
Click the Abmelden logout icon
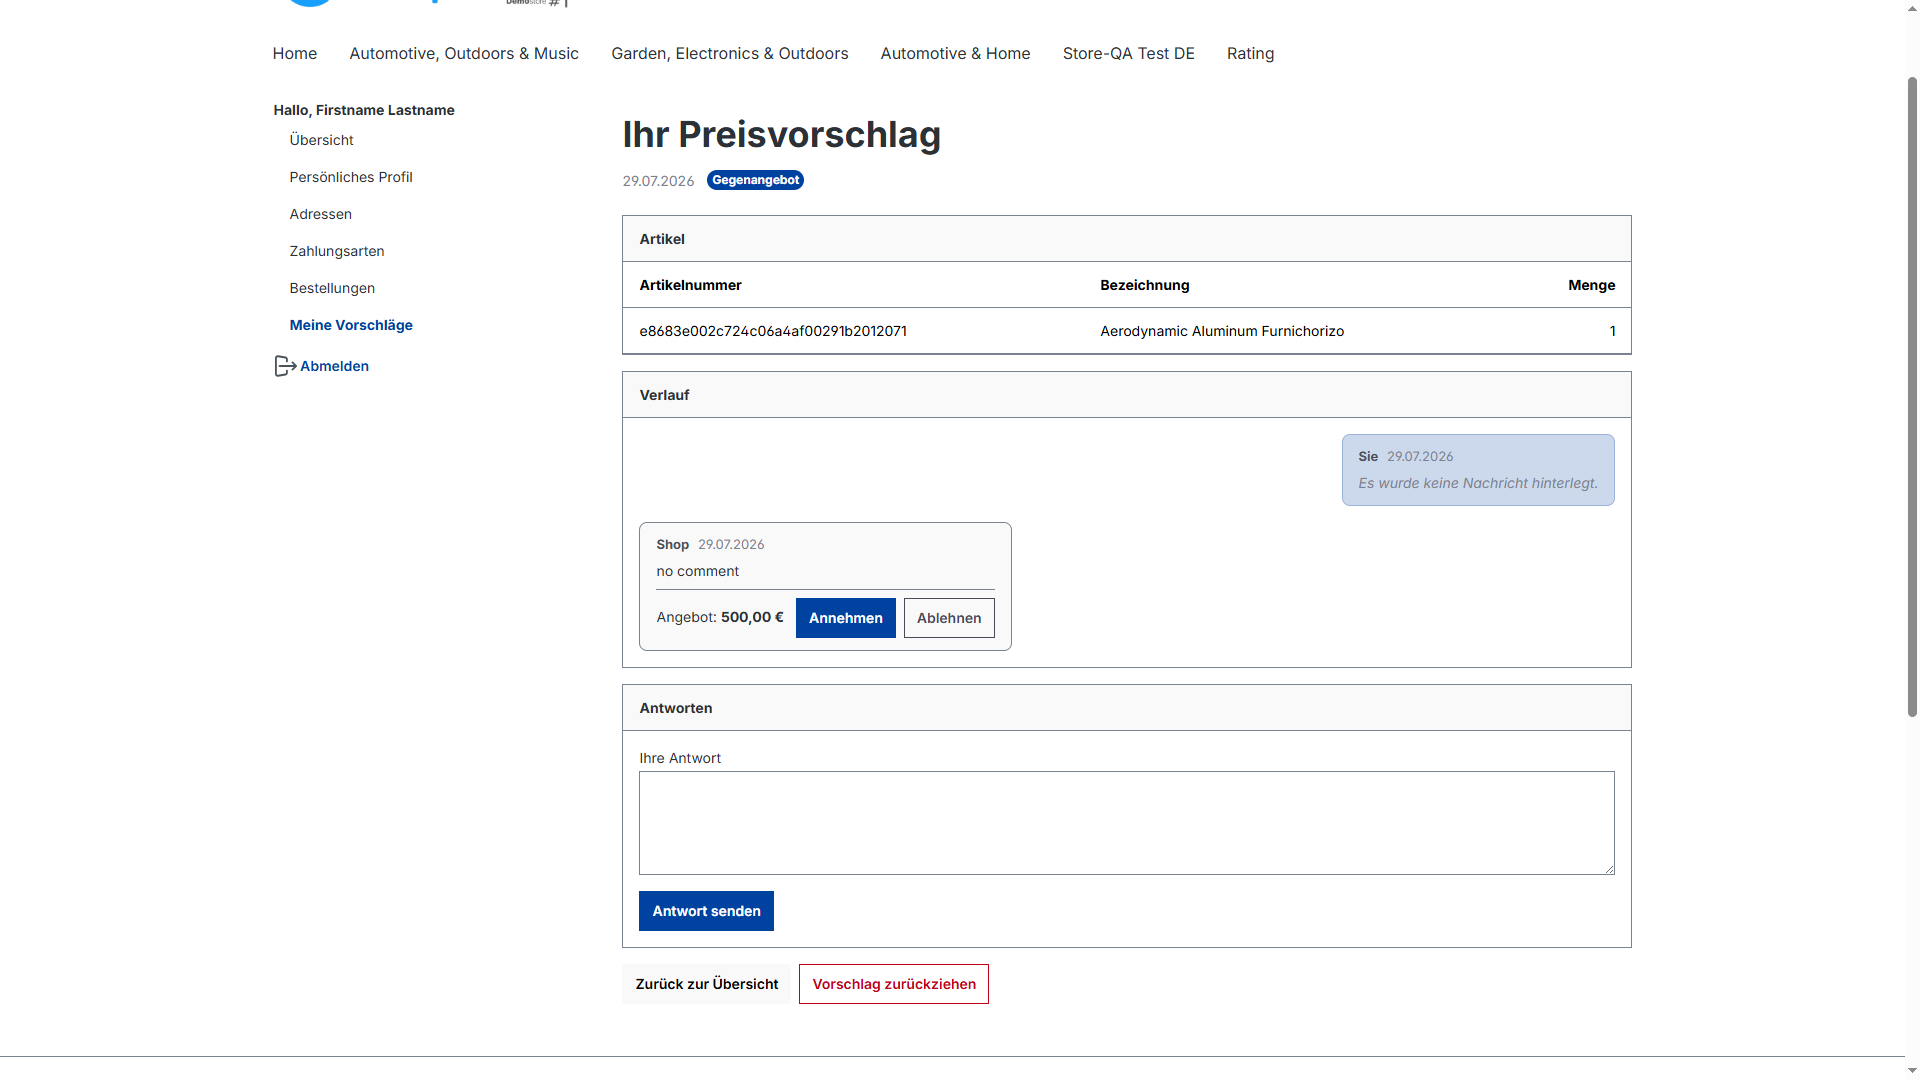click(x=285, y=366)
